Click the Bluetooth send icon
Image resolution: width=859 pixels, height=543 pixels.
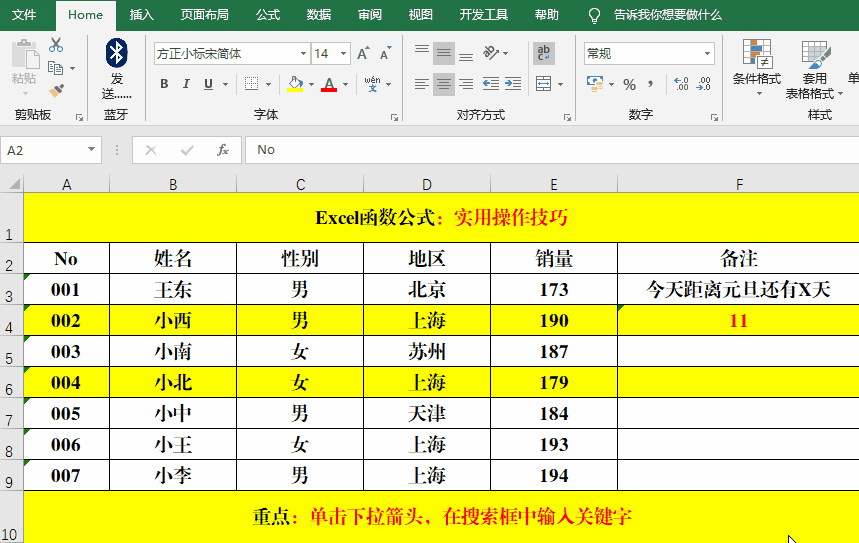click(x=116, y=53)
